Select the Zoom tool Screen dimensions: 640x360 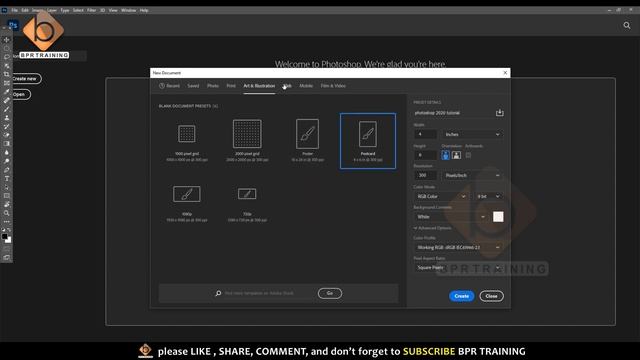coord(7,213)
